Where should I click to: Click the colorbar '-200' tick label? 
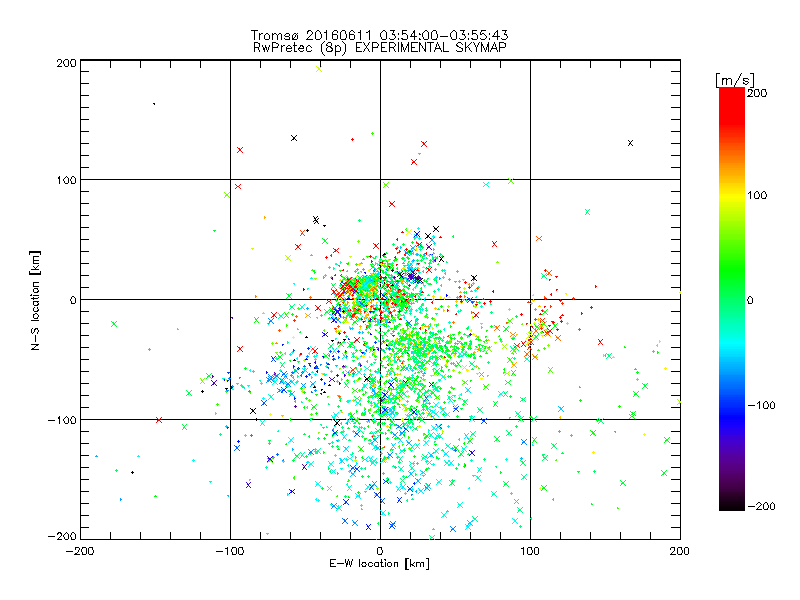pyautogui.click(x=761, y=506)
